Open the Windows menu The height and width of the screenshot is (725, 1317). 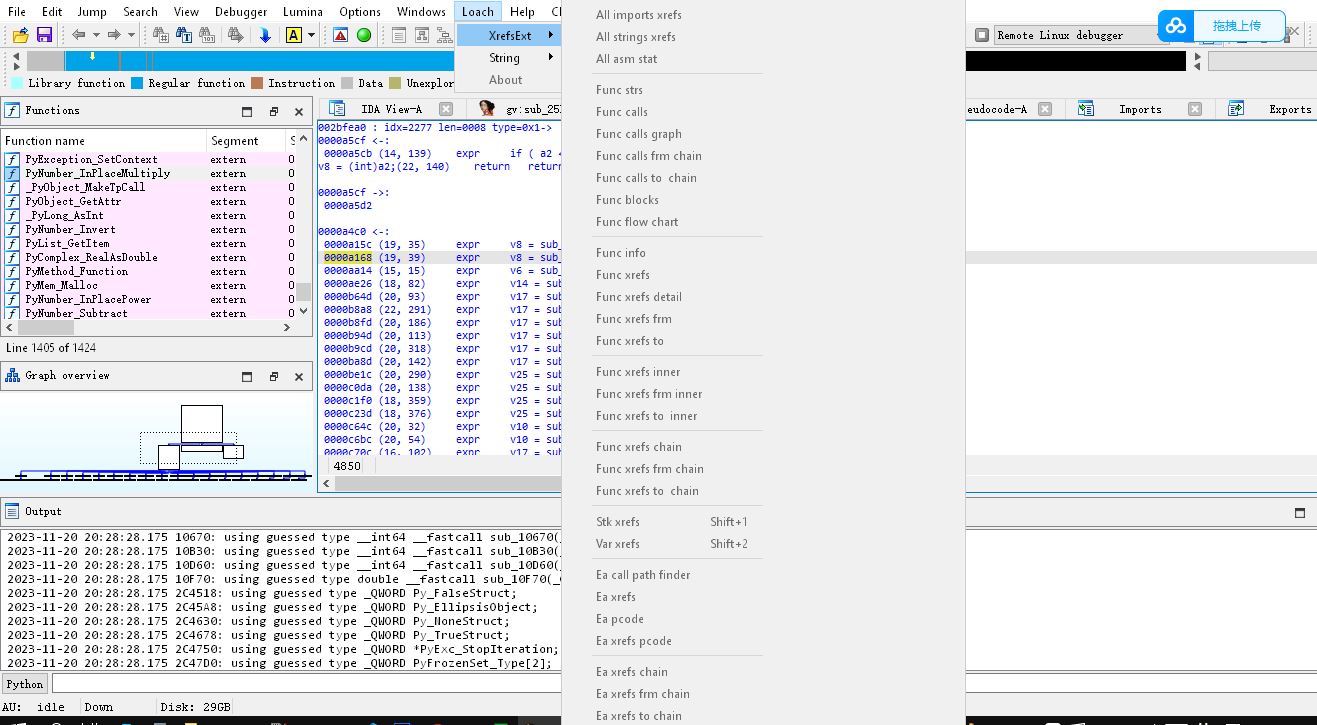click(x=421, y=12)
